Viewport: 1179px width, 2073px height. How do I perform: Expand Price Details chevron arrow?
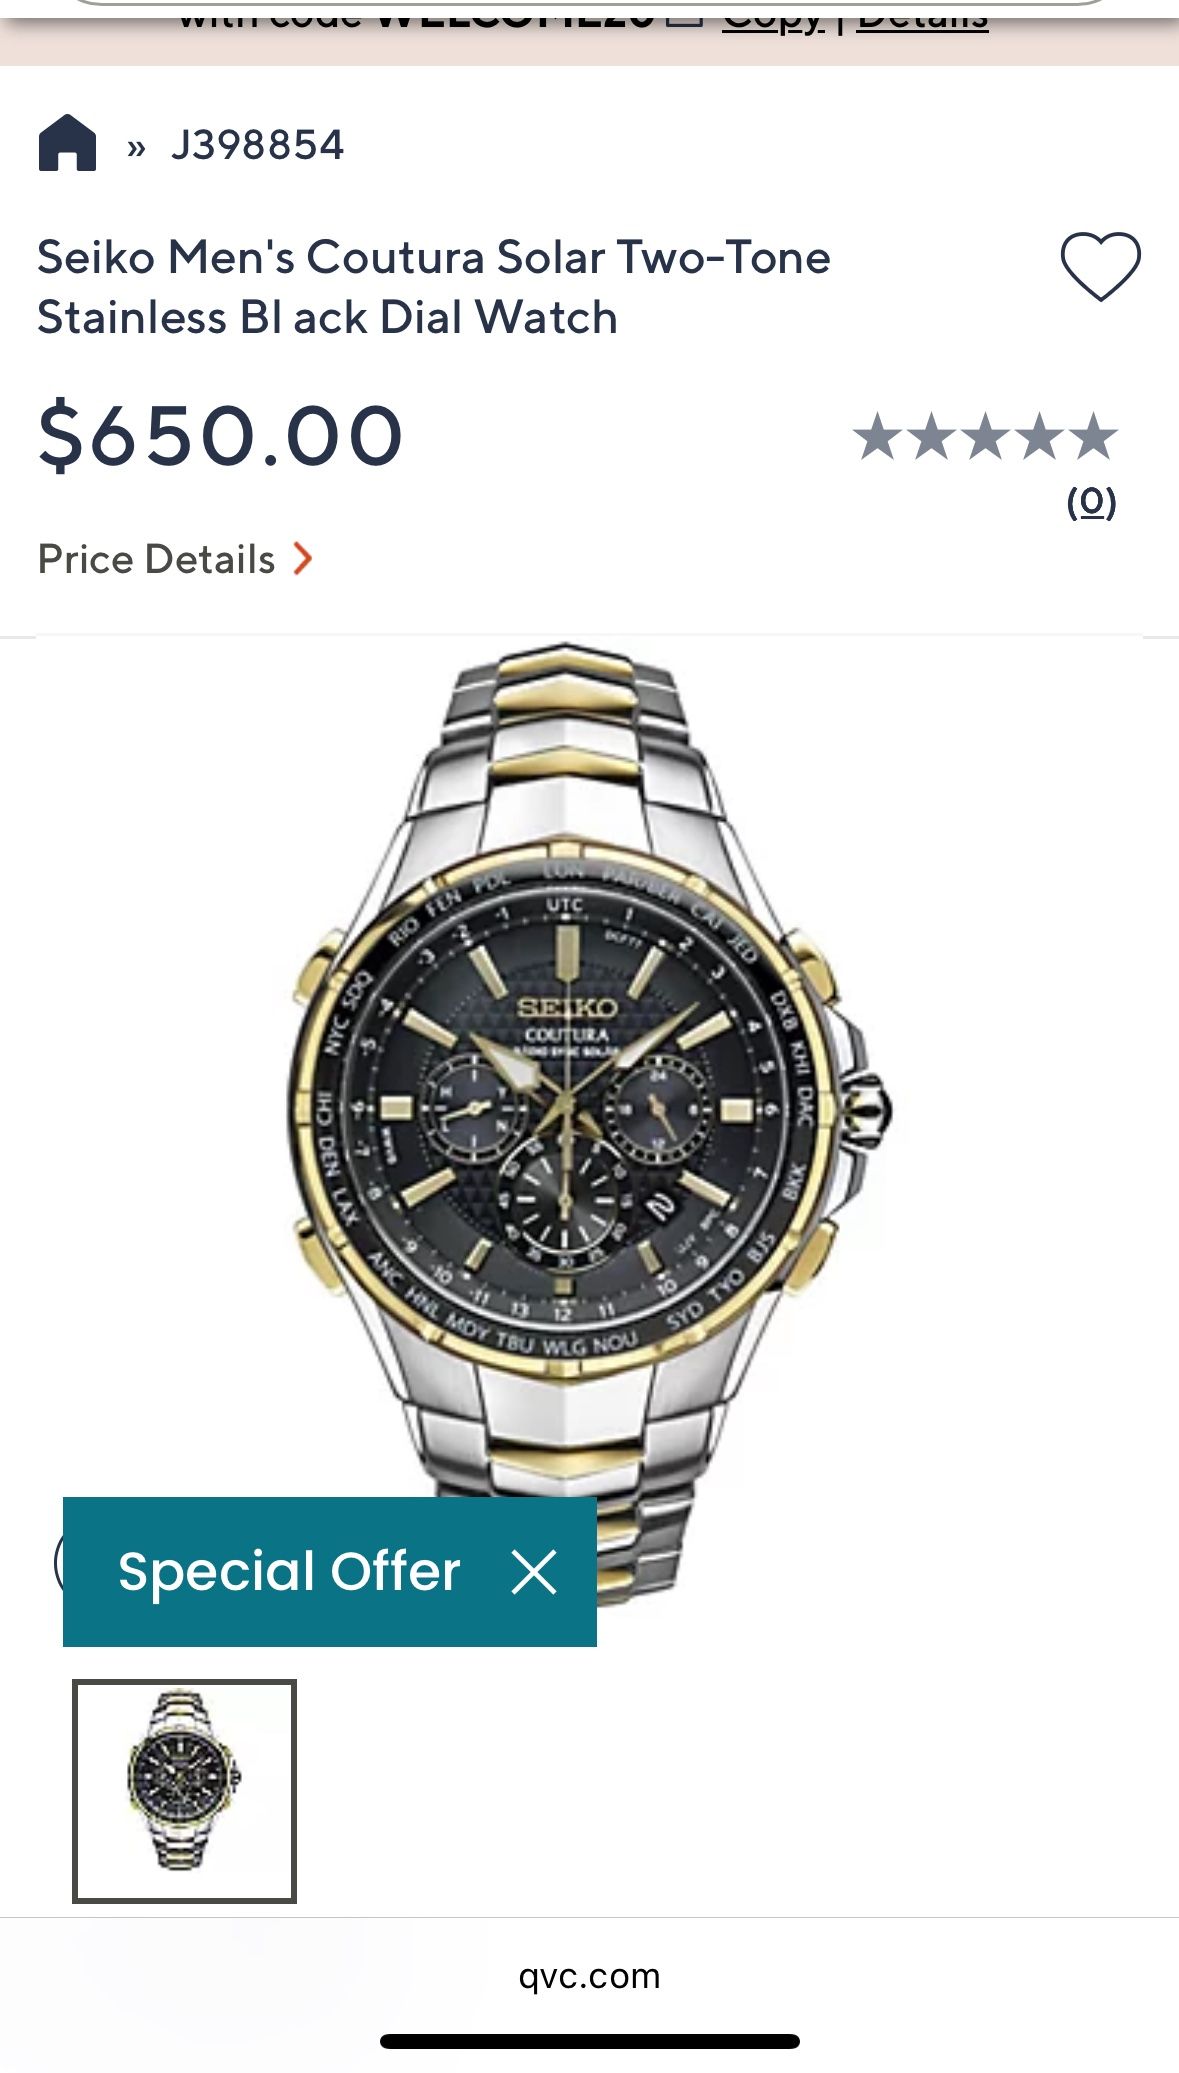pos(303,558)
